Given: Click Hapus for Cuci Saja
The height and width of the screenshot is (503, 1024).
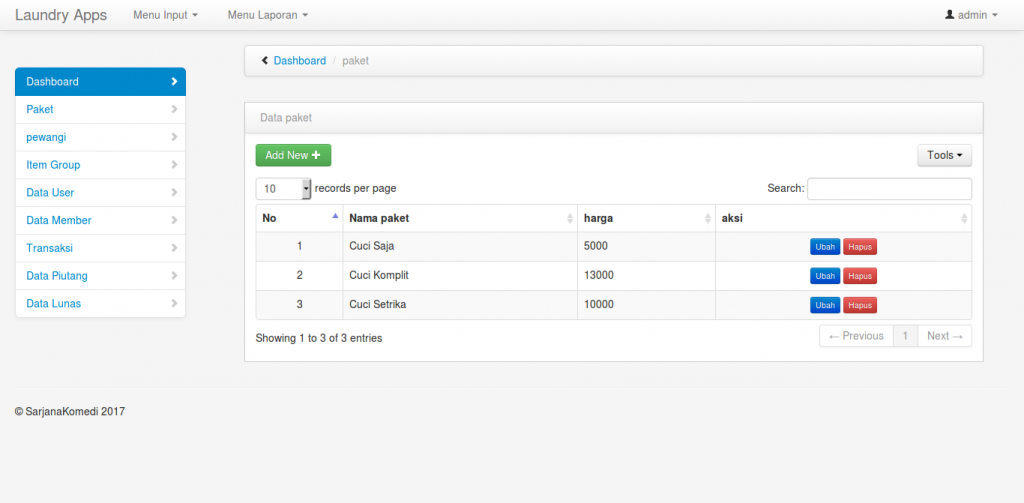Looking at the screenshot, I should point(860,247).
